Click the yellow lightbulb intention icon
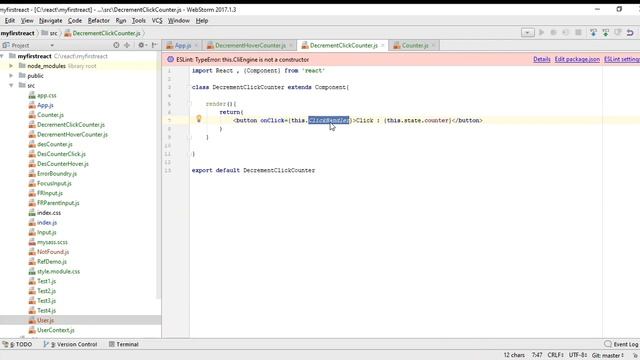 (x=199, y=119)
